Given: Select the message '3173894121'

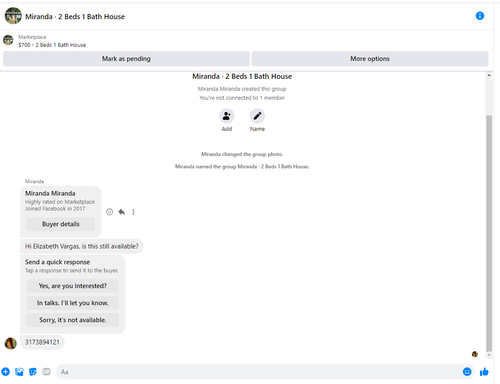Looking at the screenshot, I should (x=42, y=342).
